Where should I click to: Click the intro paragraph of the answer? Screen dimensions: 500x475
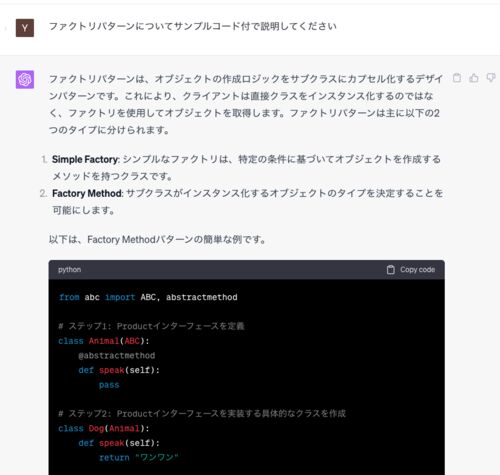246,104
